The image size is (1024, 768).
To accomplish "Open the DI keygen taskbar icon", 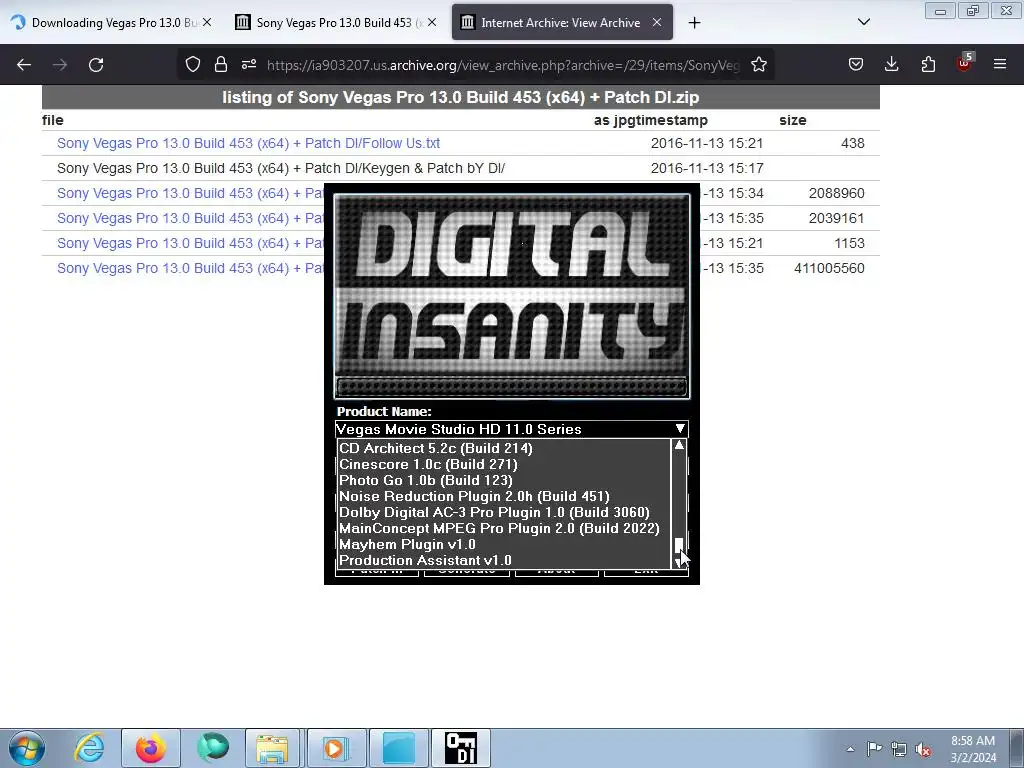I will pos(460,748).
